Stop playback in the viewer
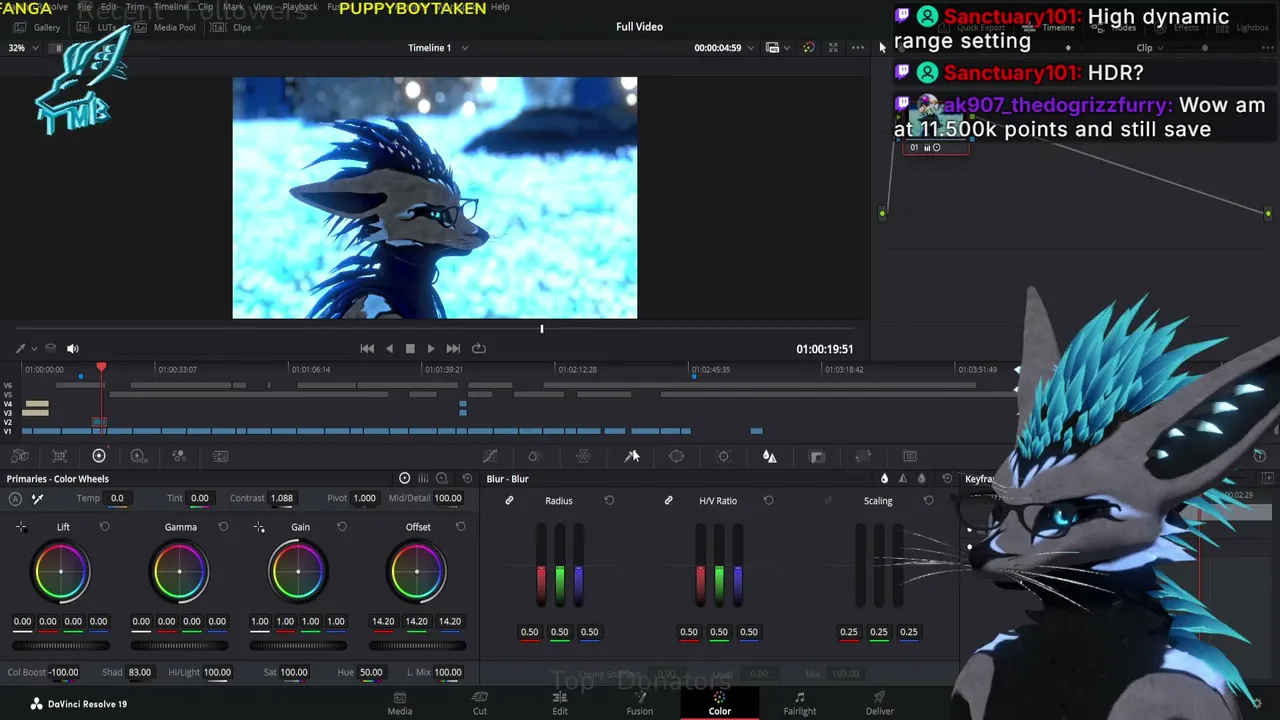Viewport: 1280px width, 720px height. tap(410, 348)
